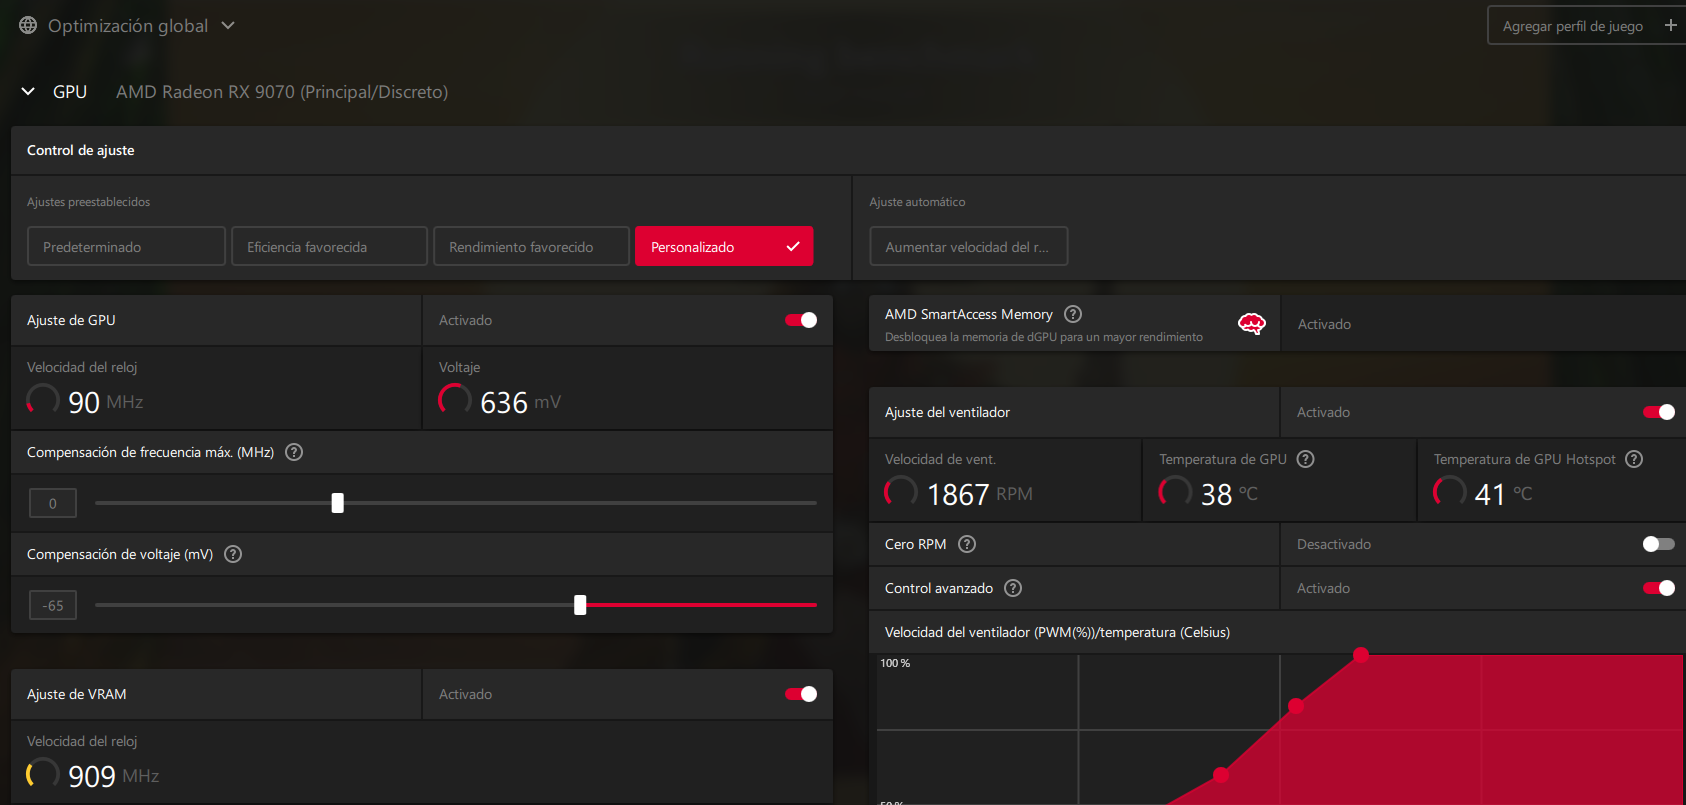Image resolution: width=1686 pixels, height=805 pixels.
Task: Click Agregar perfil de juego button
Action: click(x=1587, y=26)
